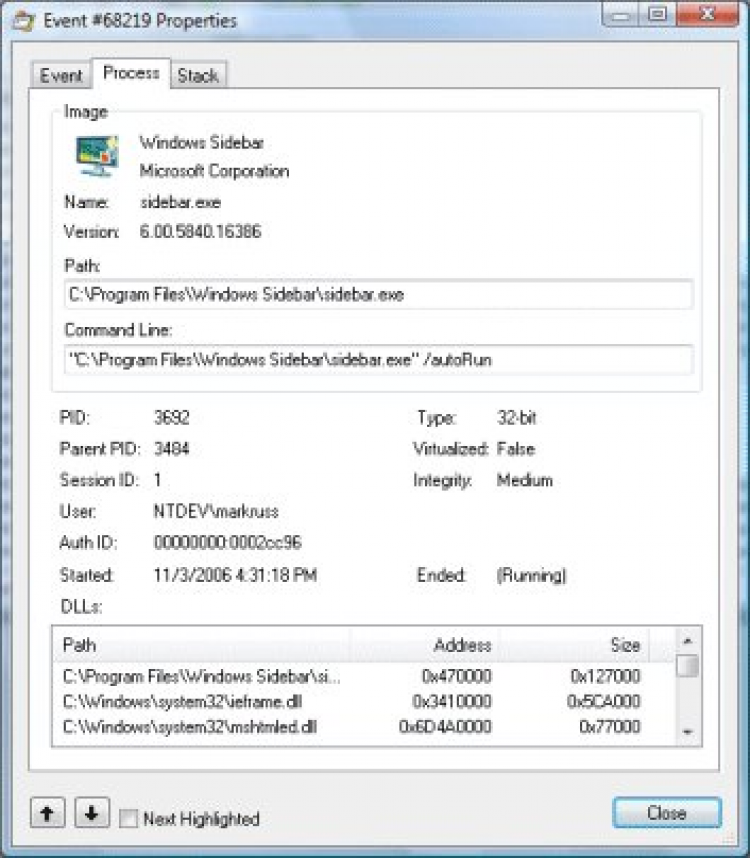Viewport: 750px width, 858px height.
Task: Click the Started time 11/3/2006 4:31:18 PM
Action: click(235, 575)
